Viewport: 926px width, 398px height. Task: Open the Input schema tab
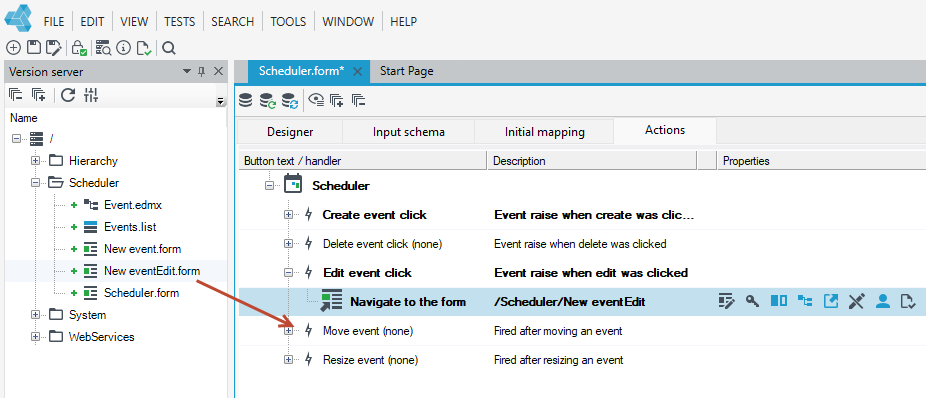coord(409,132)
